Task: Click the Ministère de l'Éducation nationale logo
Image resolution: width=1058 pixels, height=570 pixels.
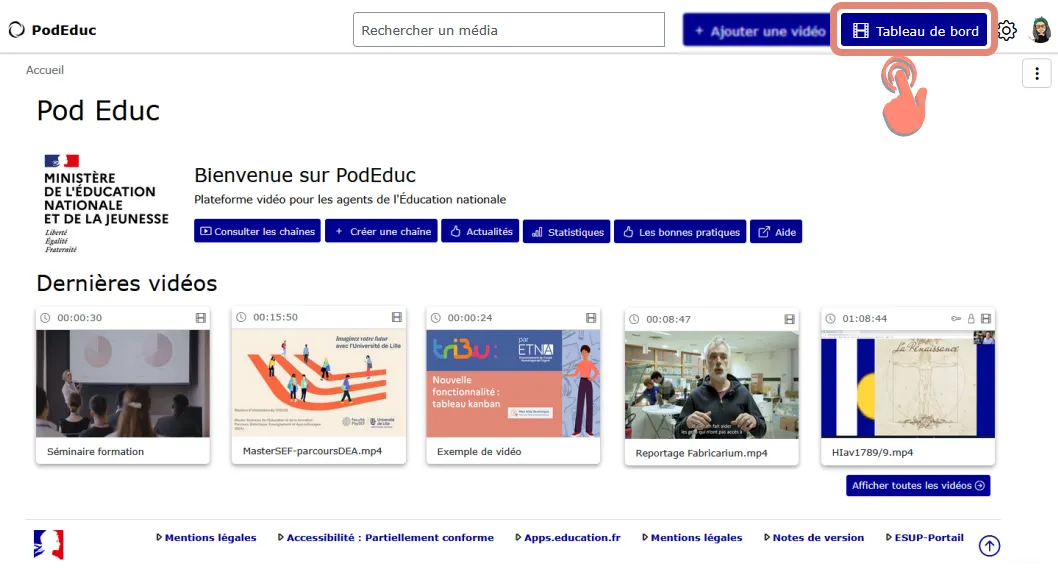Action: 106,204
